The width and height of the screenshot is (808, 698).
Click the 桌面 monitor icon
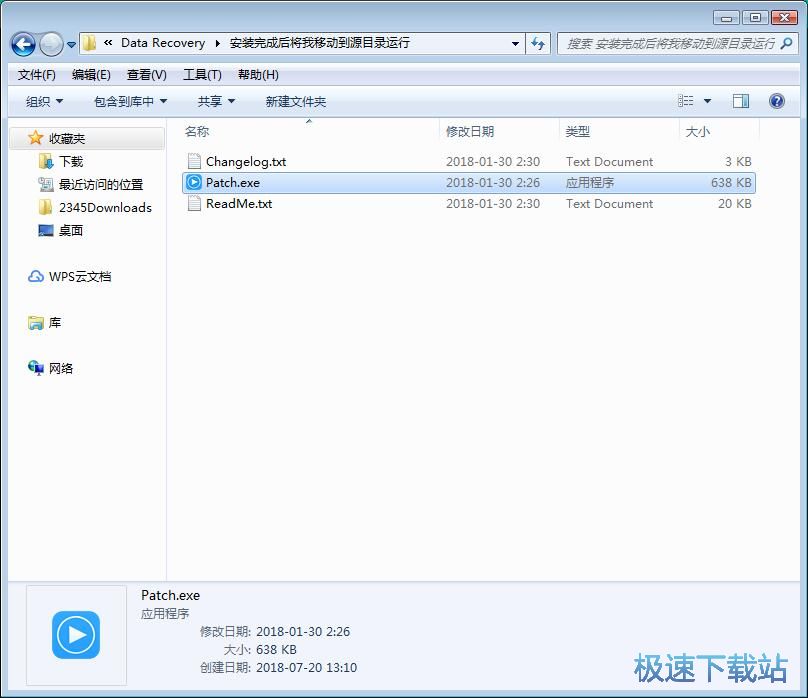click(46, 230)
